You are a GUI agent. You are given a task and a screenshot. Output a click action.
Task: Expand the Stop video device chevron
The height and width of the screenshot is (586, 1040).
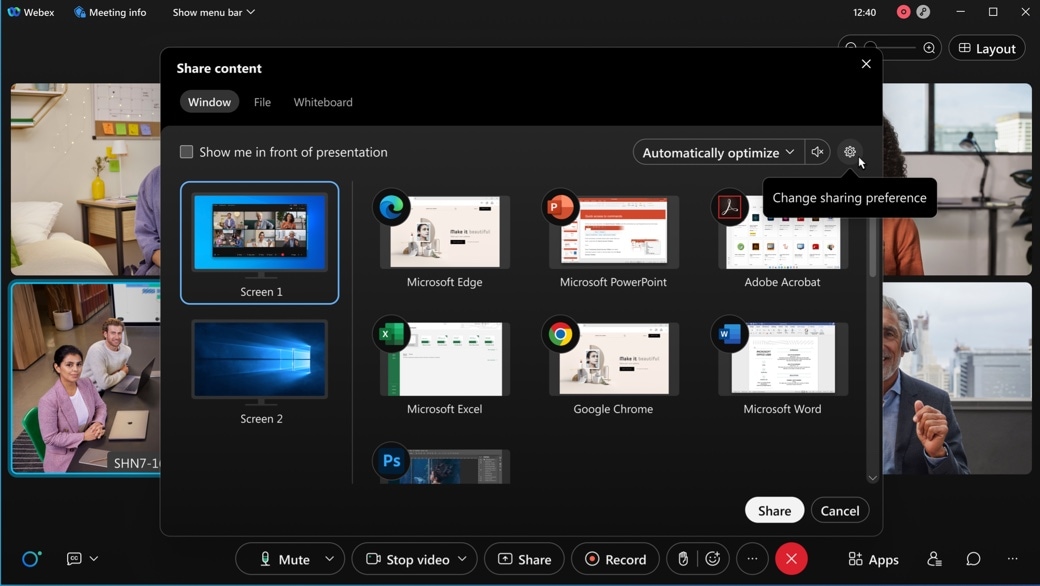pos(461,559)
